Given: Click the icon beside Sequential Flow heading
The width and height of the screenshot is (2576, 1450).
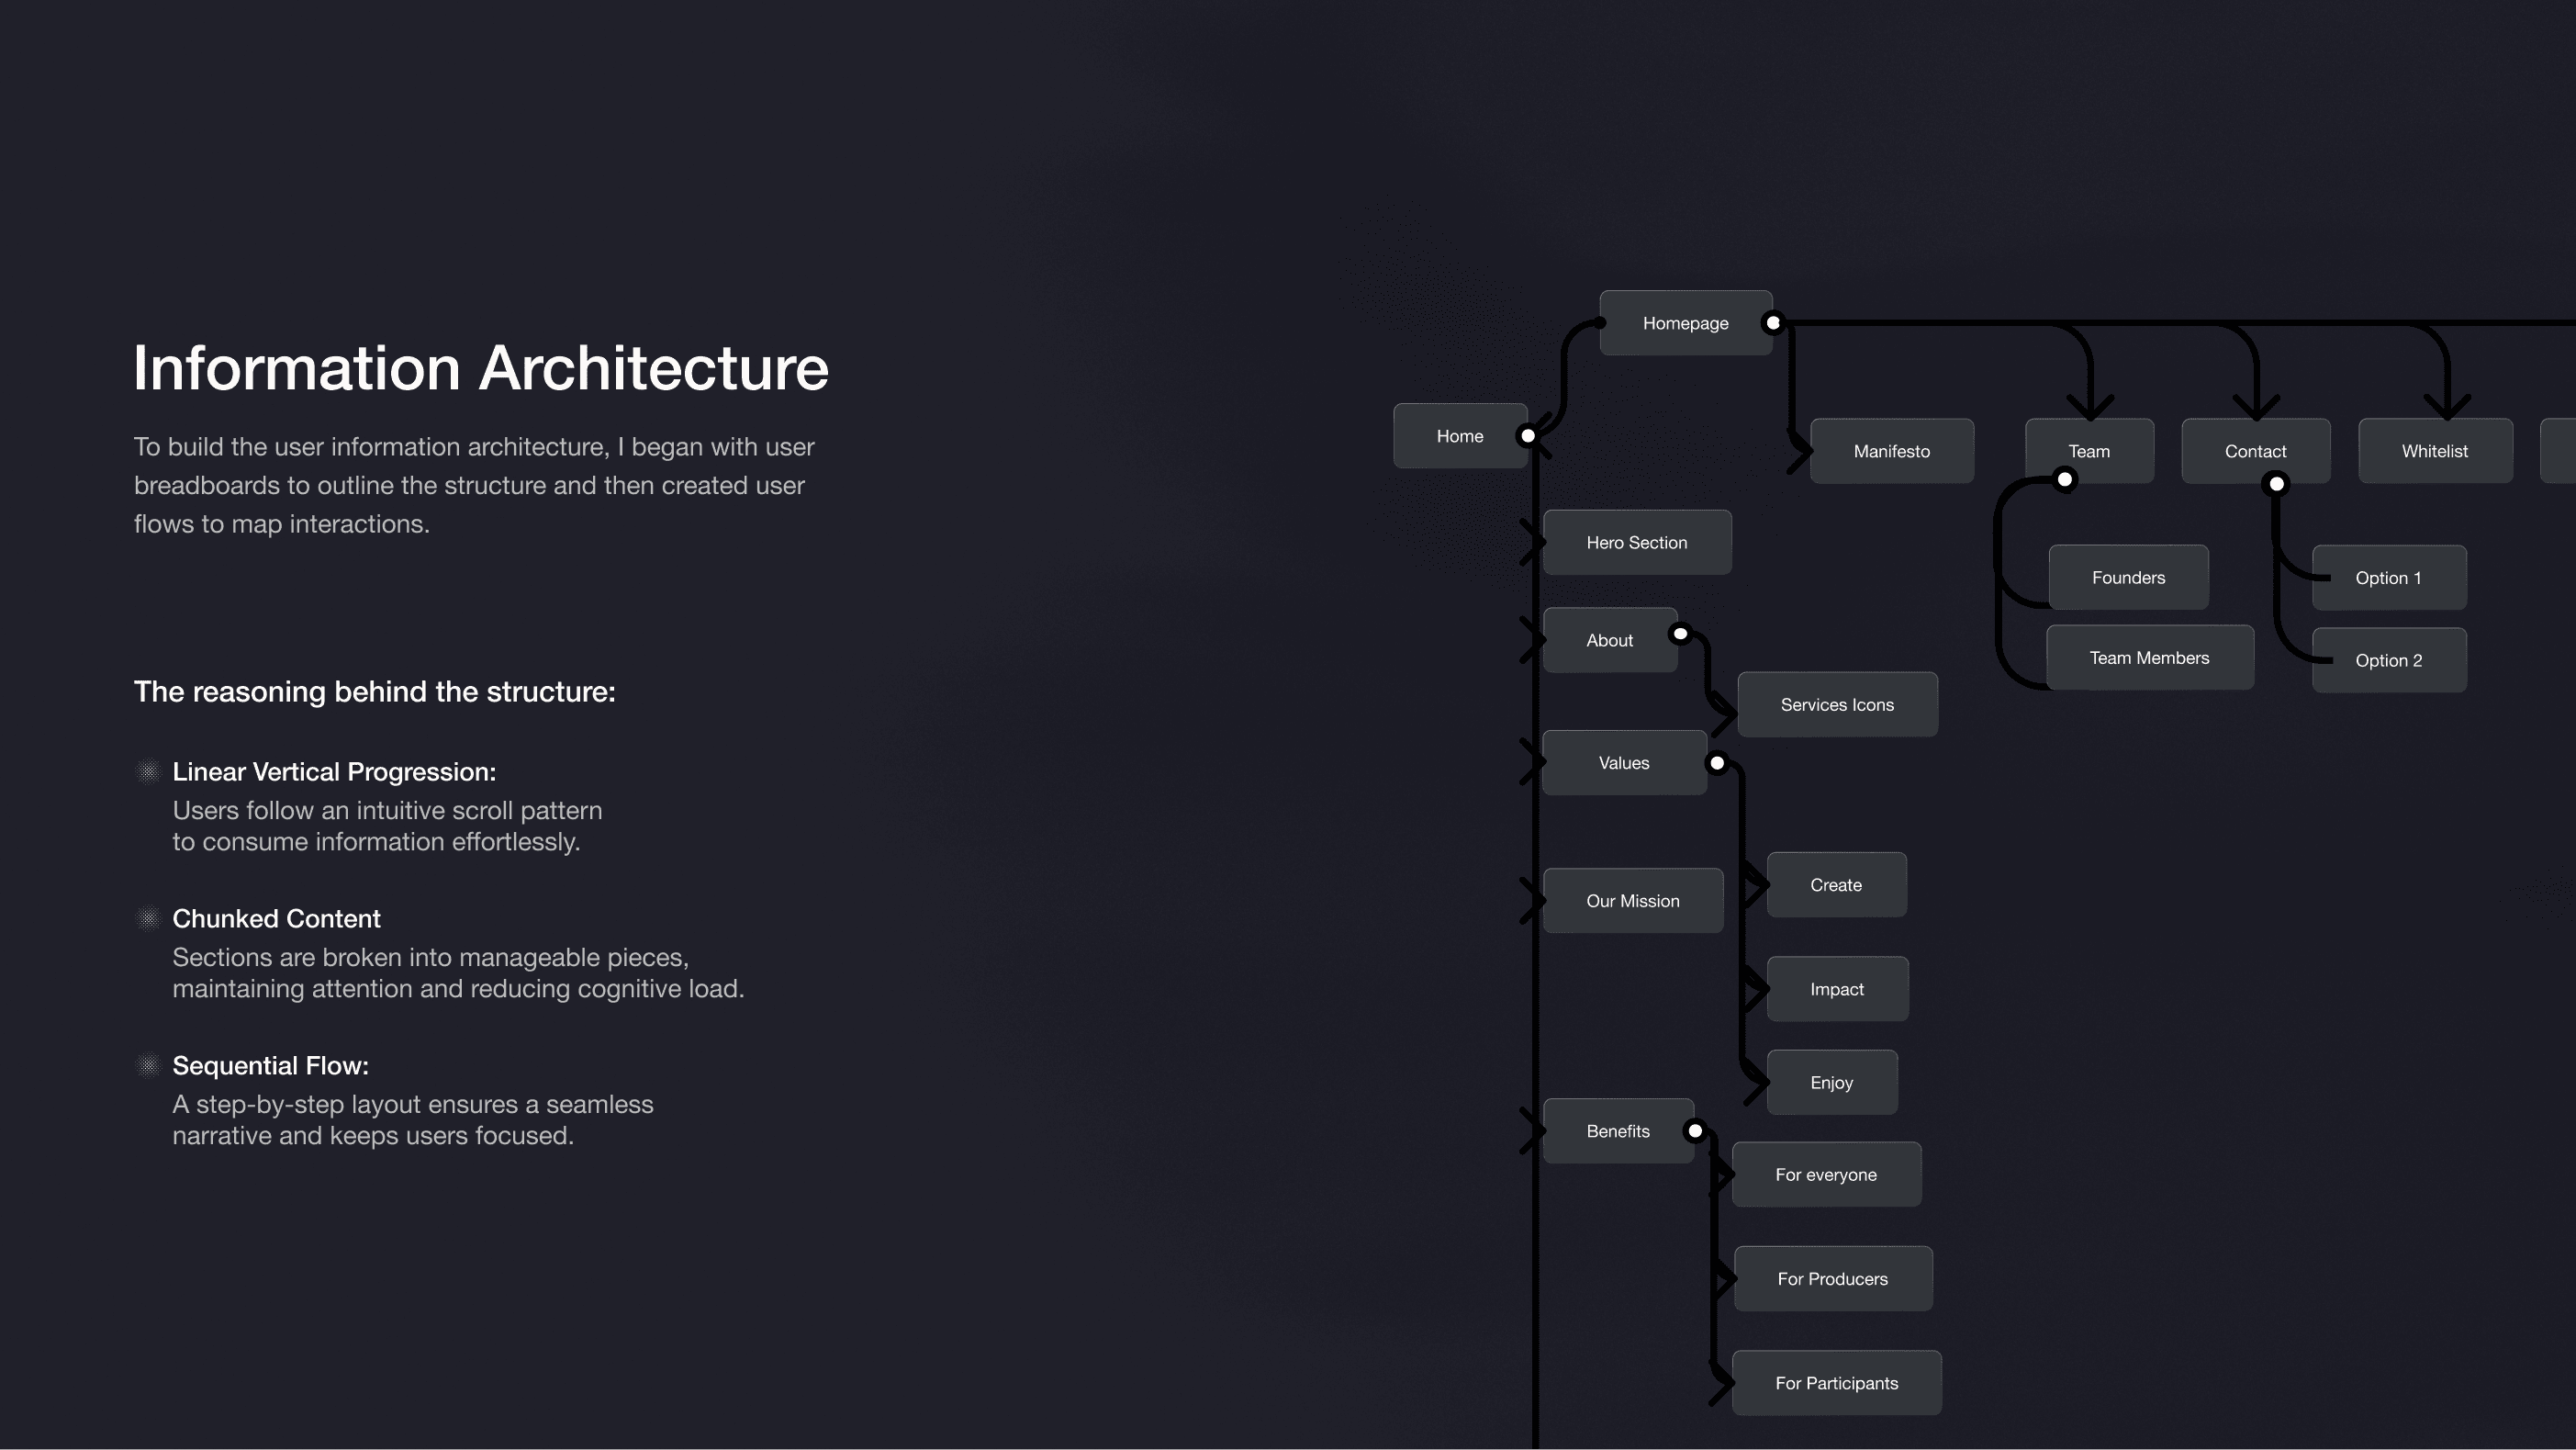Looking at the screenshot, I should tap(149, 1065).
